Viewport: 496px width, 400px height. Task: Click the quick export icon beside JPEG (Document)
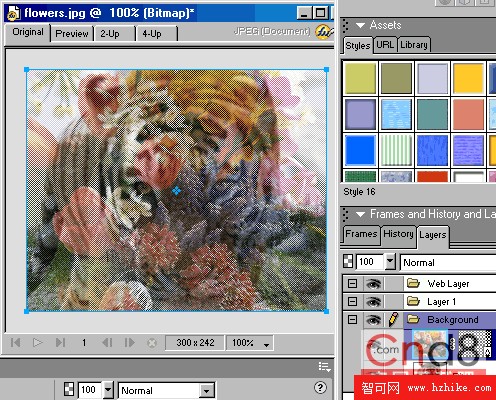coord(324,32)
